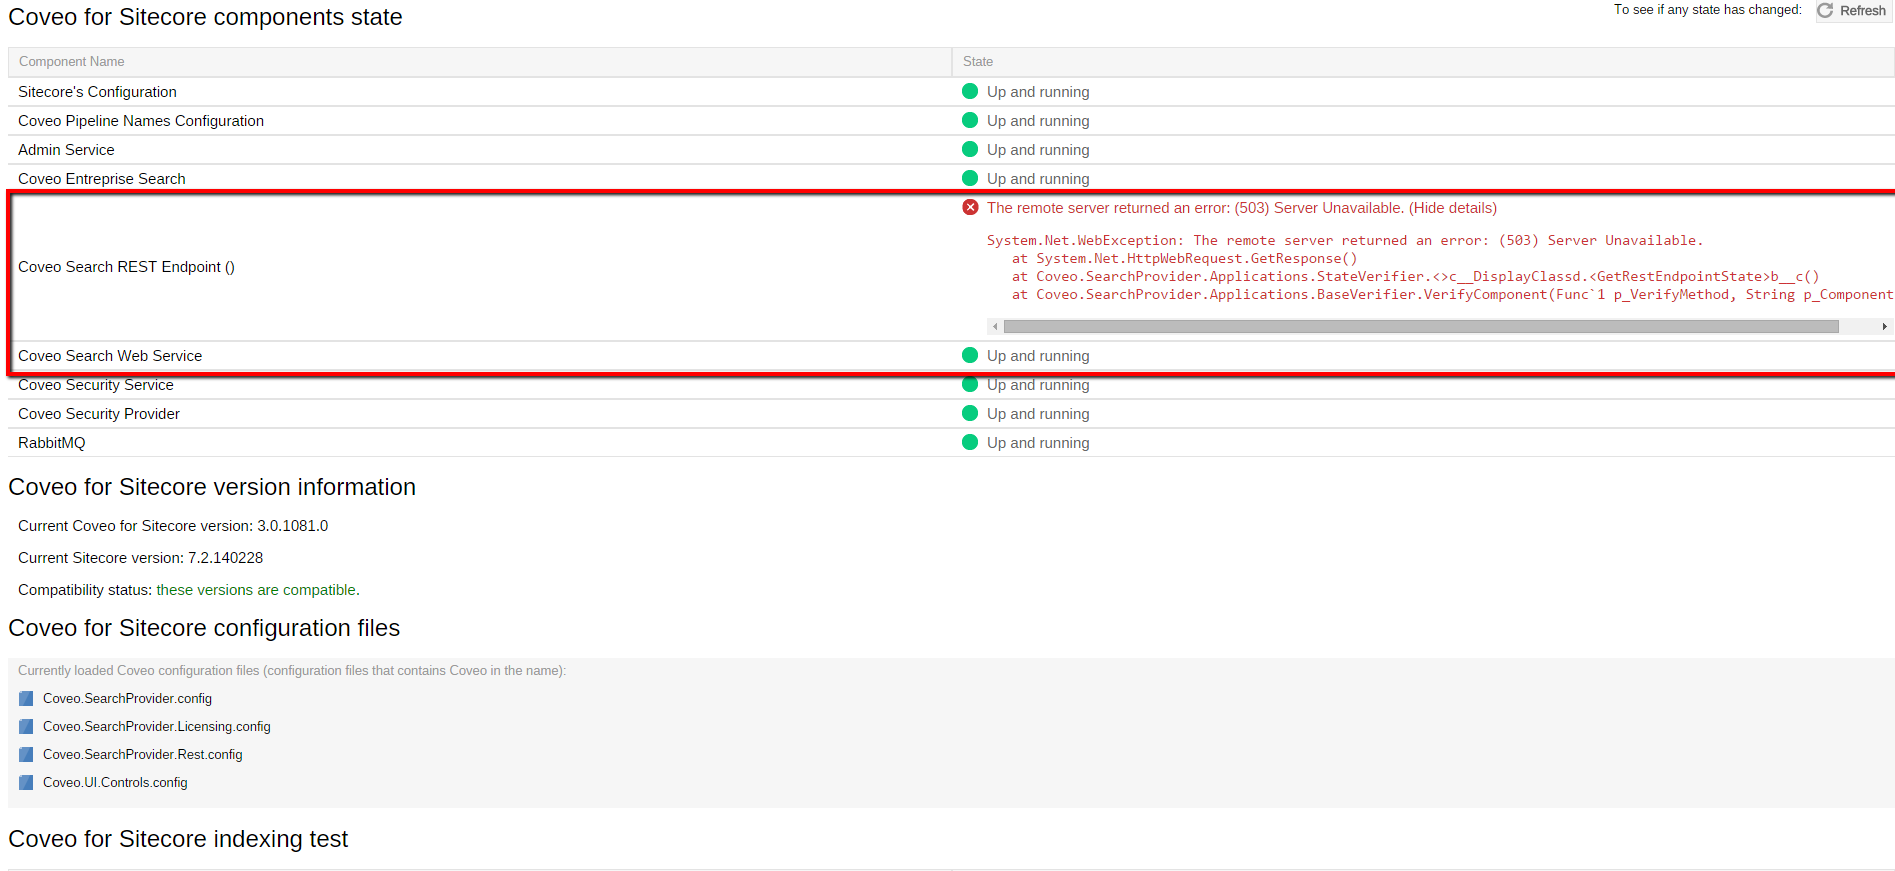The image size is (1895, 871).
Task: Click the State column header
Action: pyautogui.click(x=1423, y=62)
